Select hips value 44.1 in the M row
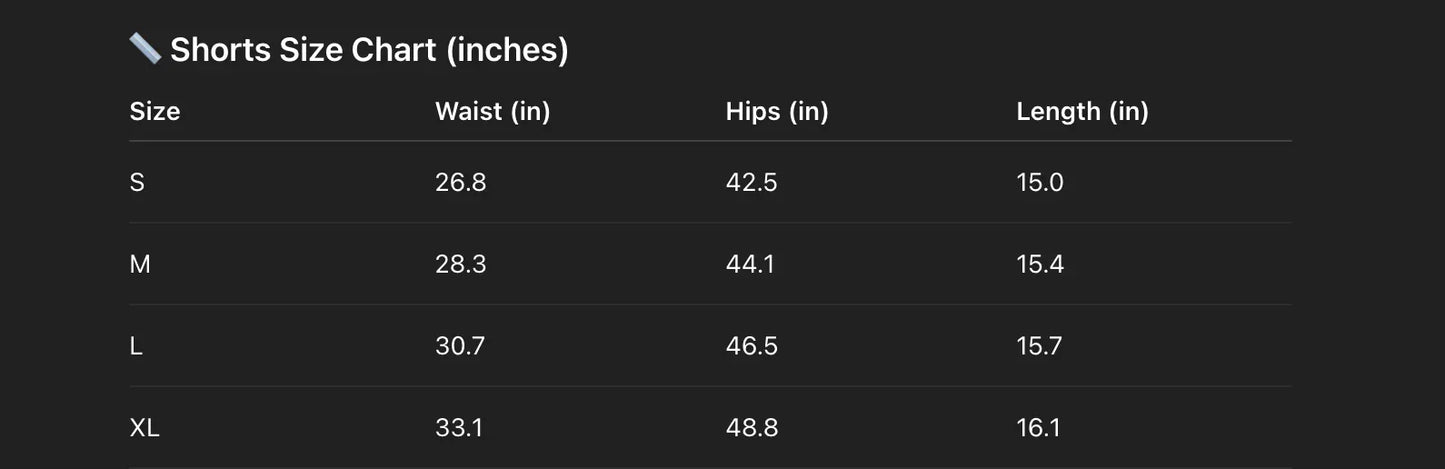This screenshot has height=469, width=1445. pos(750,264)
